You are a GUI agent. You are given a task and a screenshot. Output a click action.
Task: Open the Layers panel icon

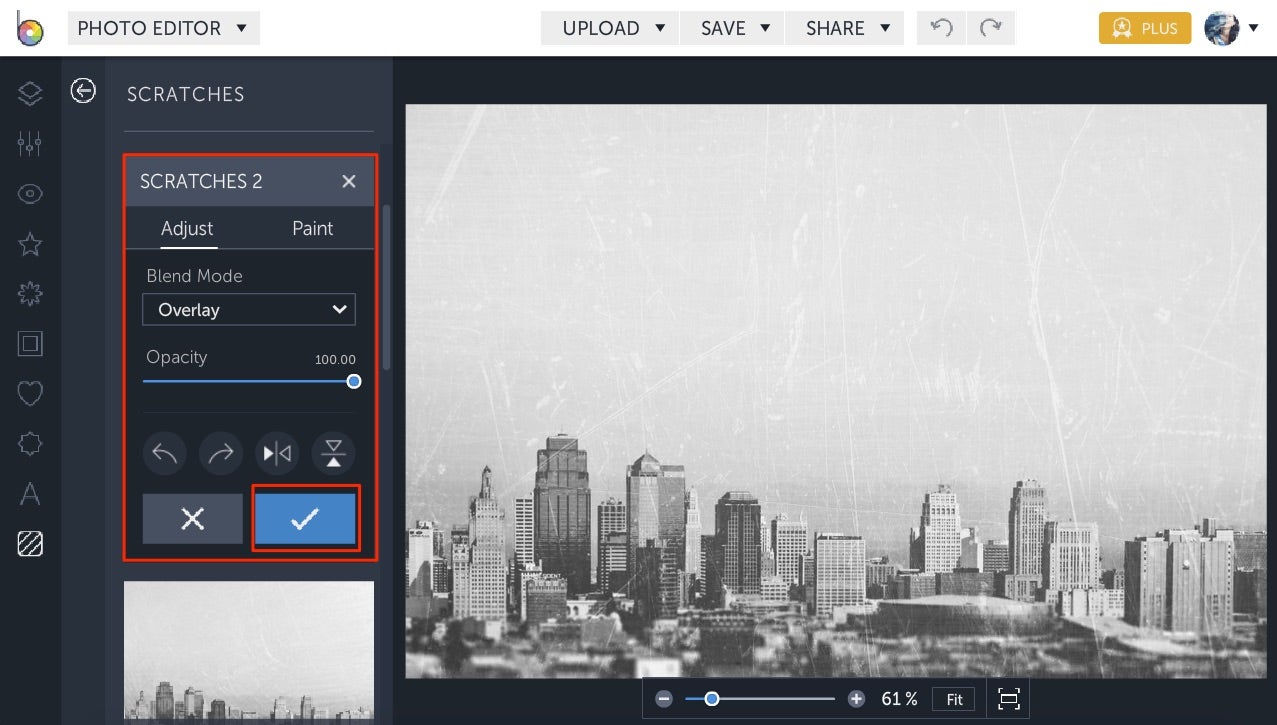29,93
